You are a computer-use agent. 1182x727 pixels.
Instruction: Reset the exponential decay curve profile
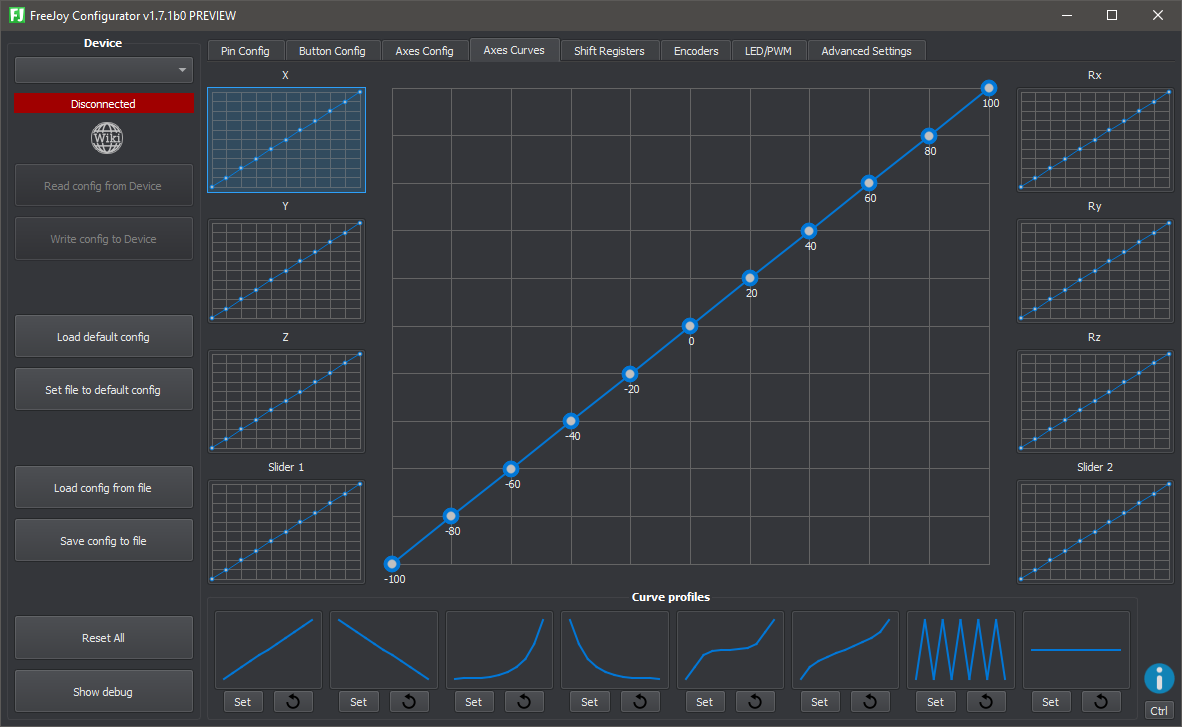click(640, 702)
